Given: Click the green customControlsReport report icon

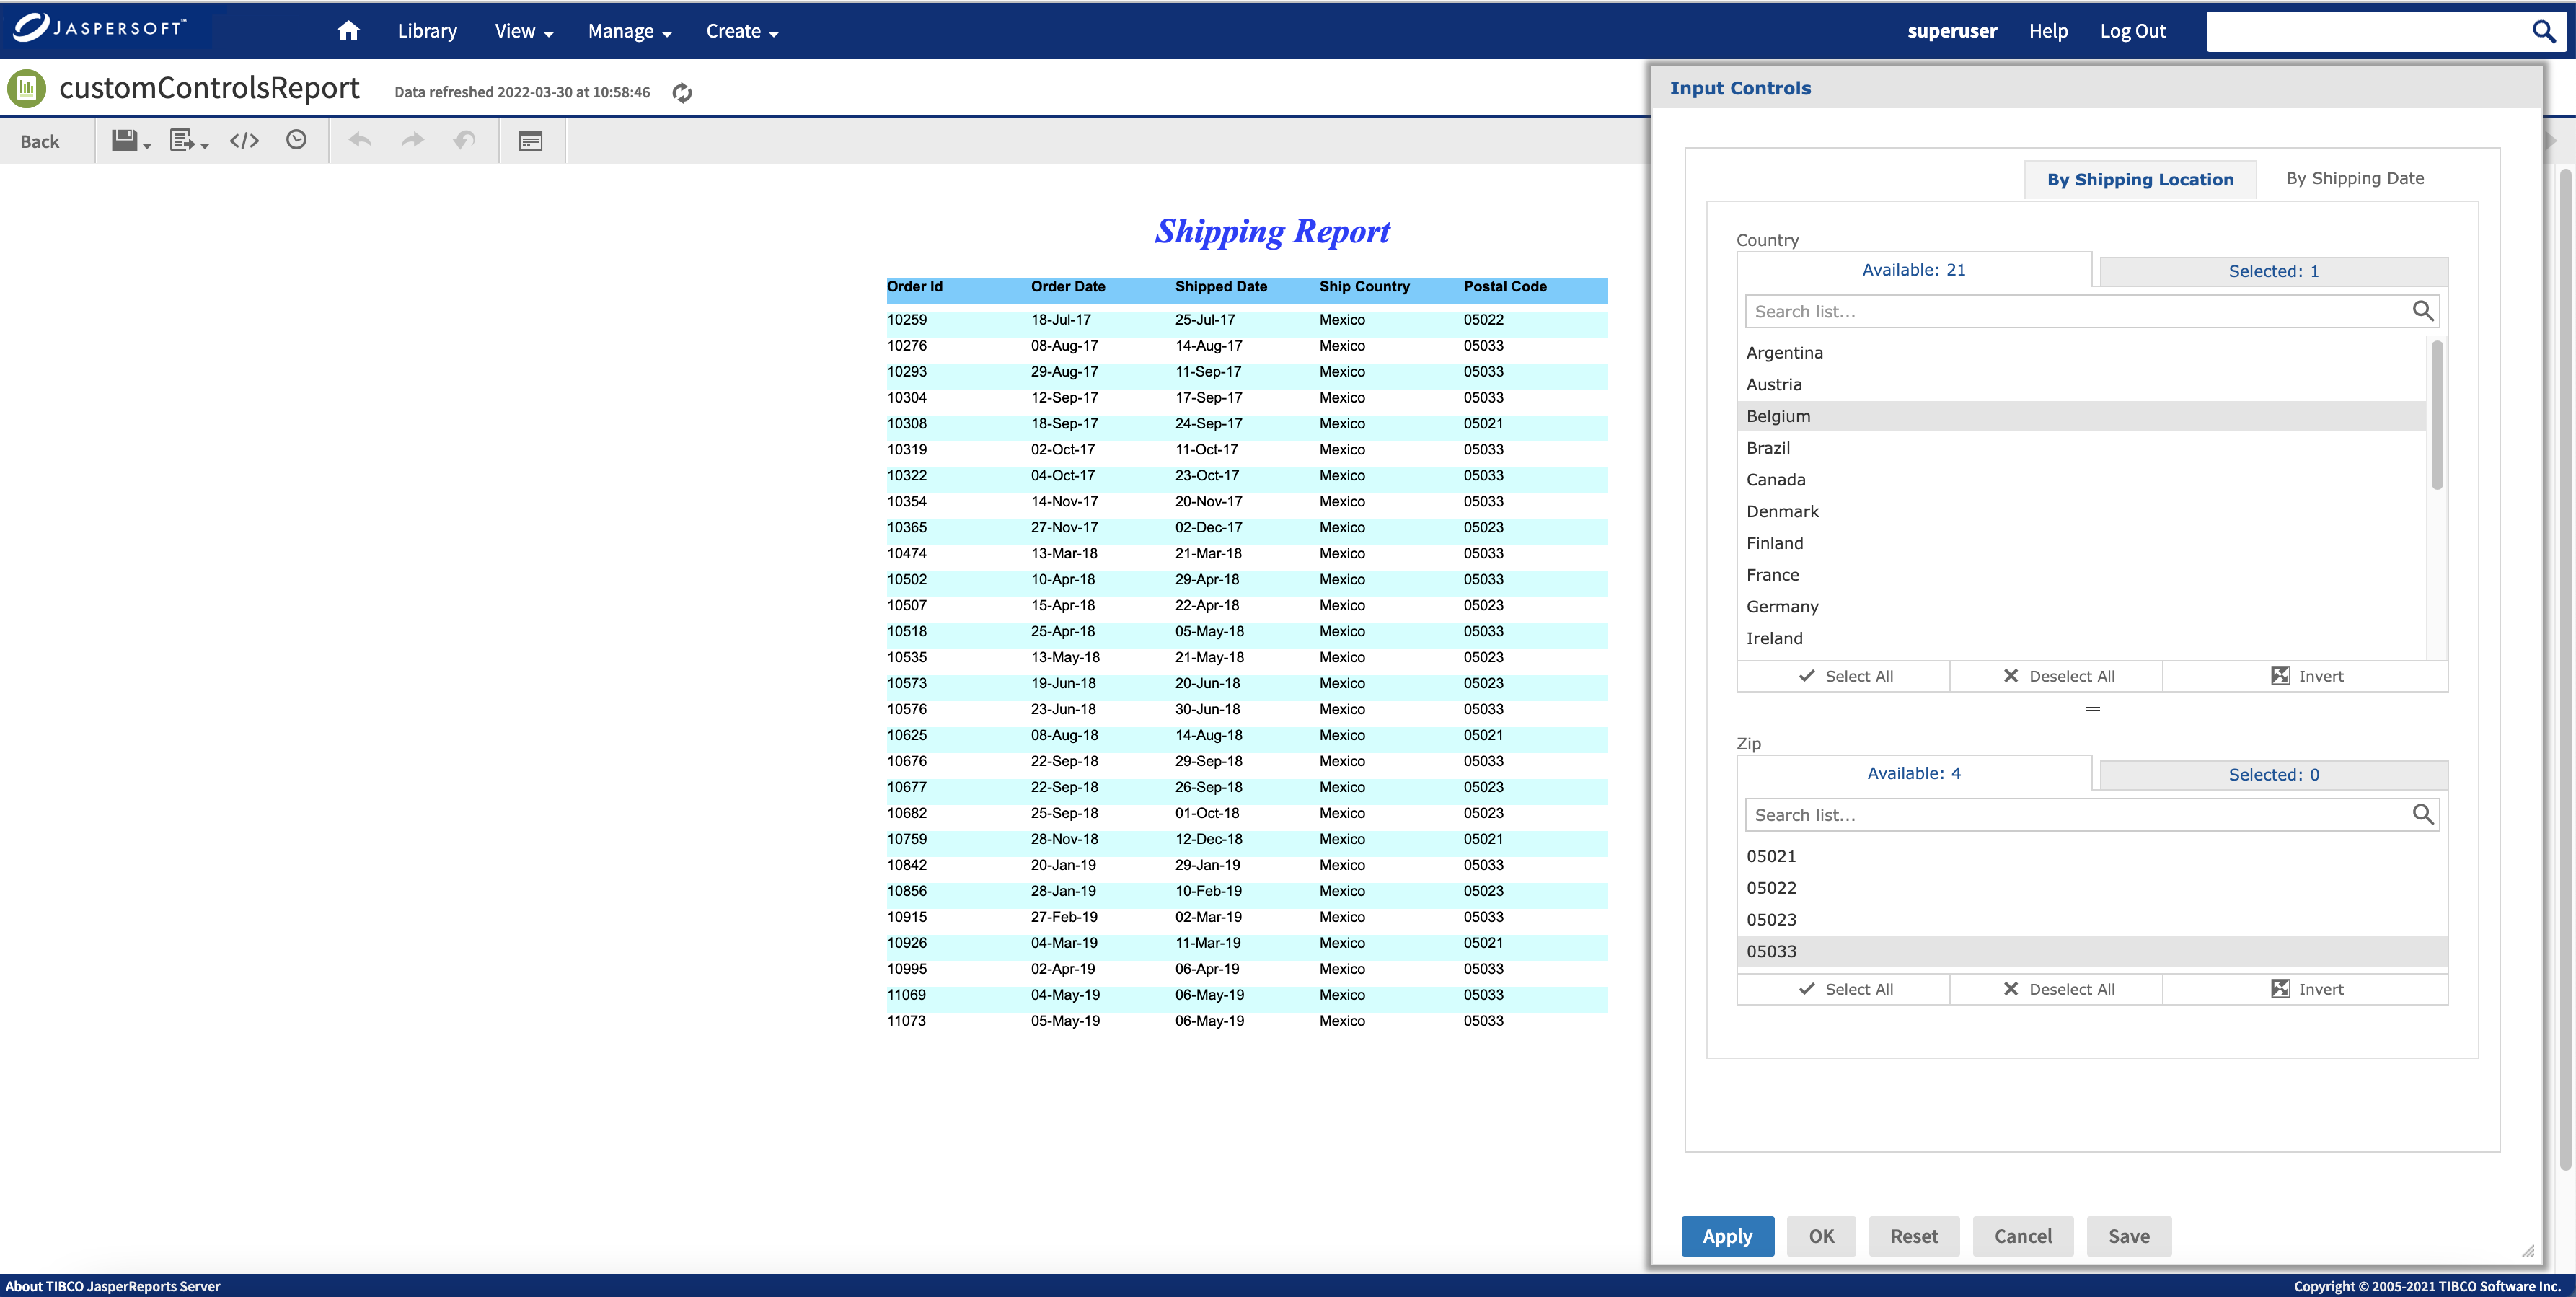Looking at the screenshot, I should coord(27,88).
